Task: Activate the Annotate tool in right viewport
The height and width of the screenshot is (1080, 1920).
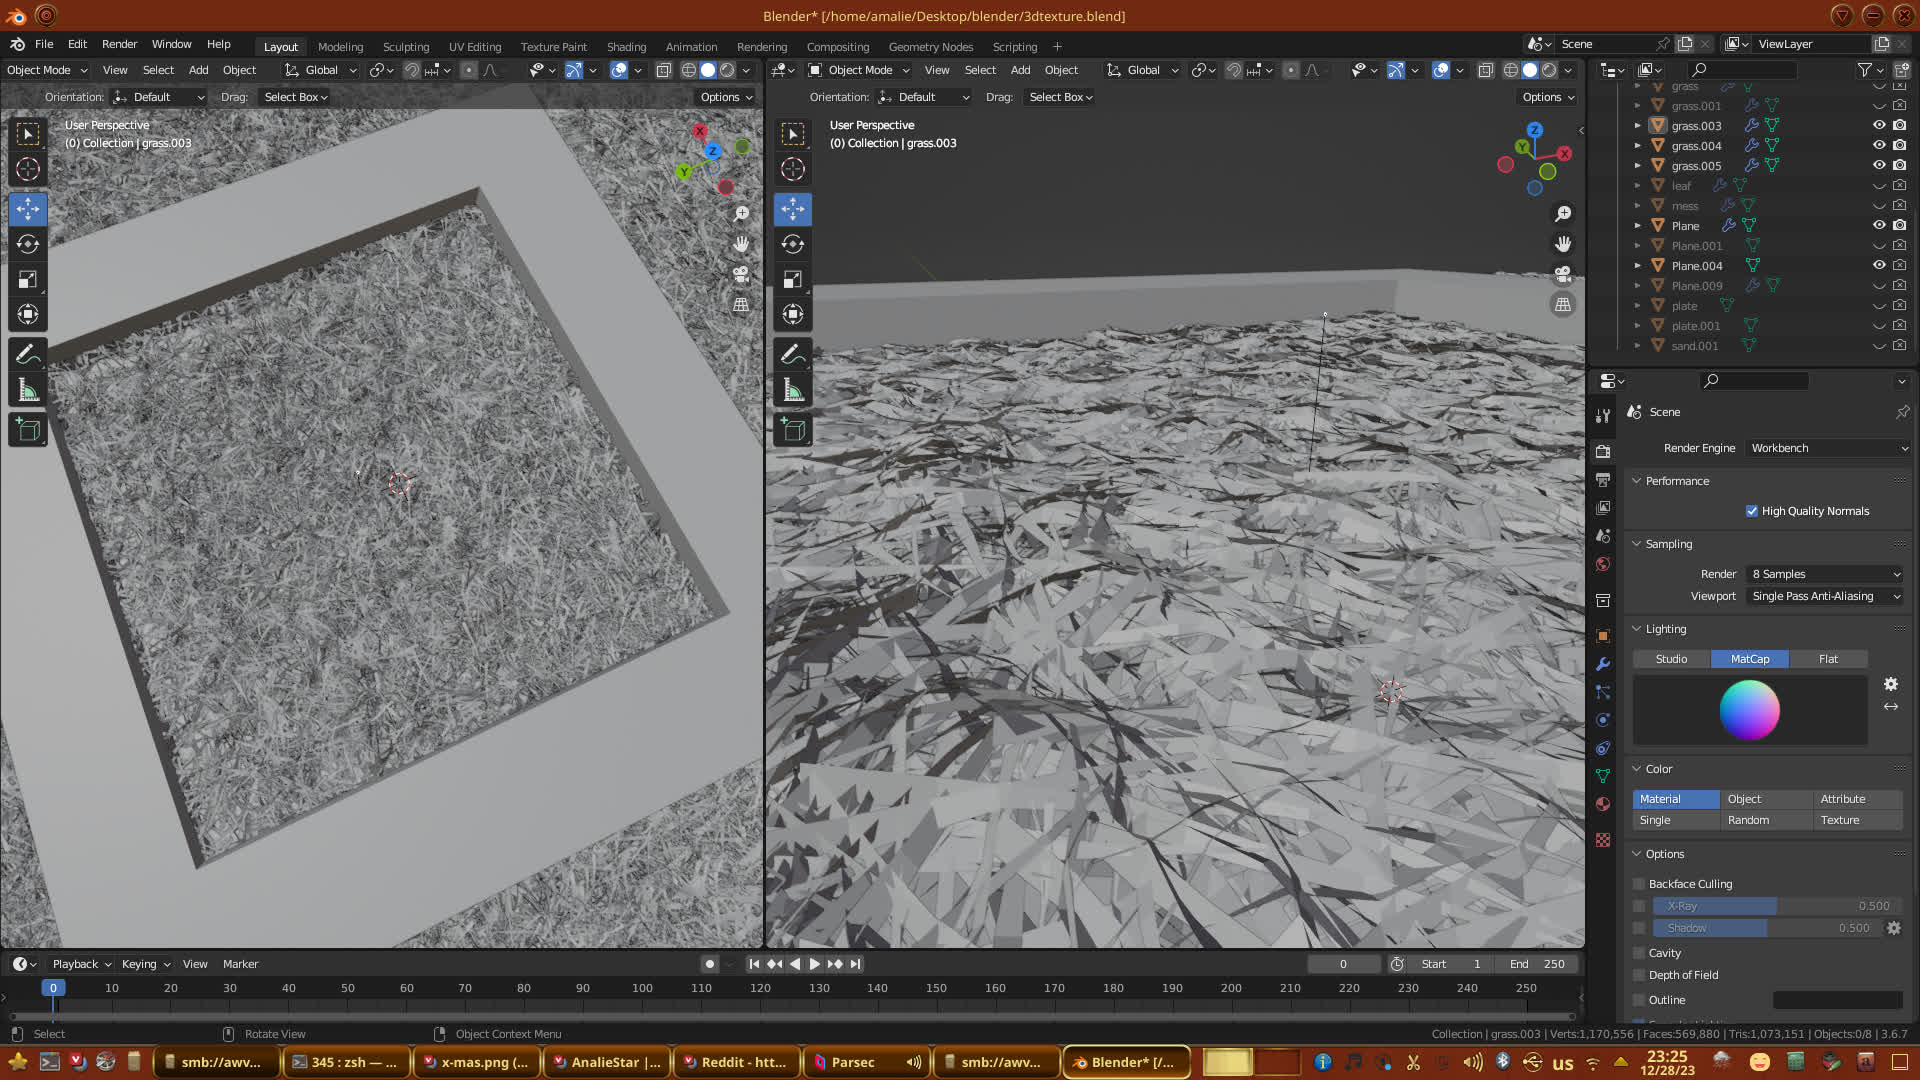Action: pyautogui.click(x=793, y=354)
